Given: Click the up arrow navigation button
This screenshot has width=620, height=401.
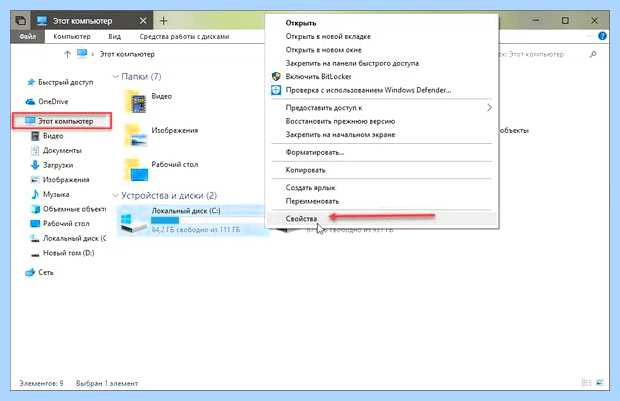Looking at the screenshot, I should click(x=67, y=54).
